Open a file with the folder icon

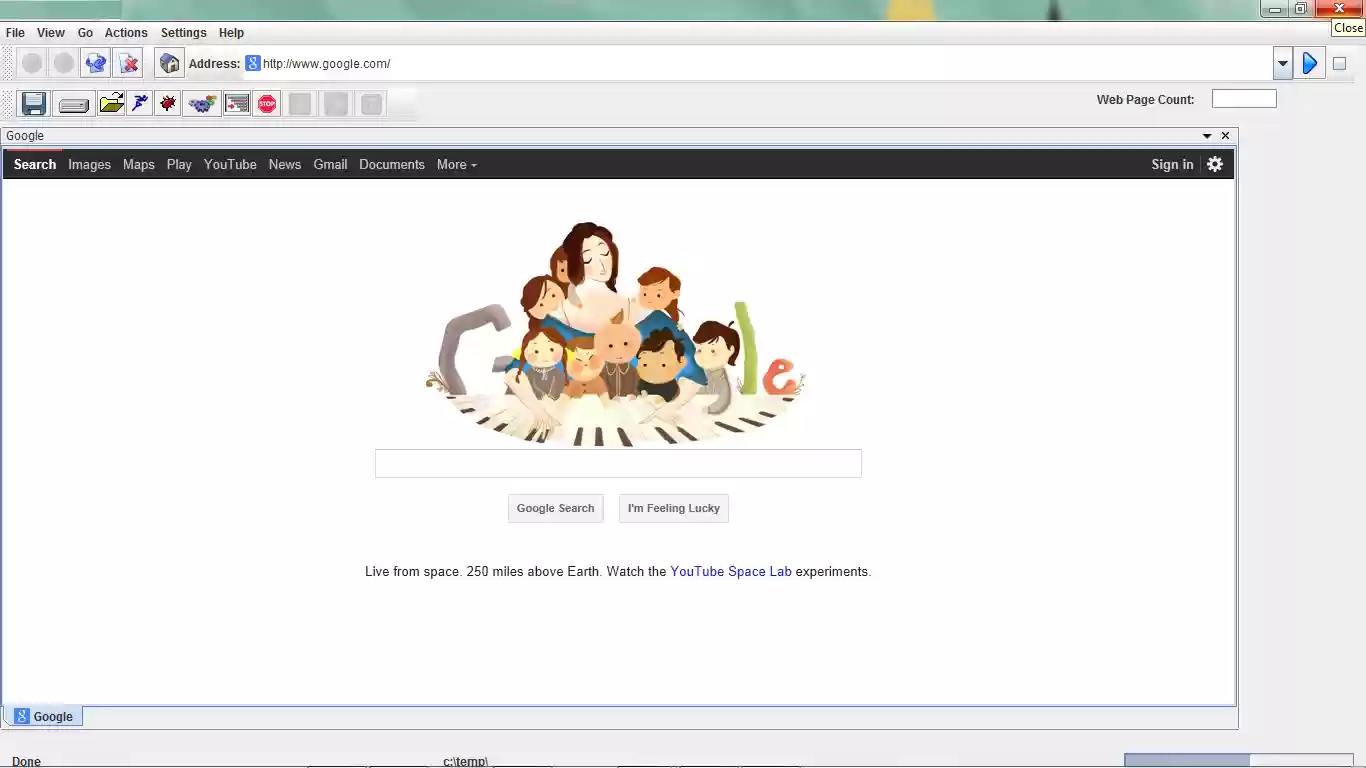point(111,103)
